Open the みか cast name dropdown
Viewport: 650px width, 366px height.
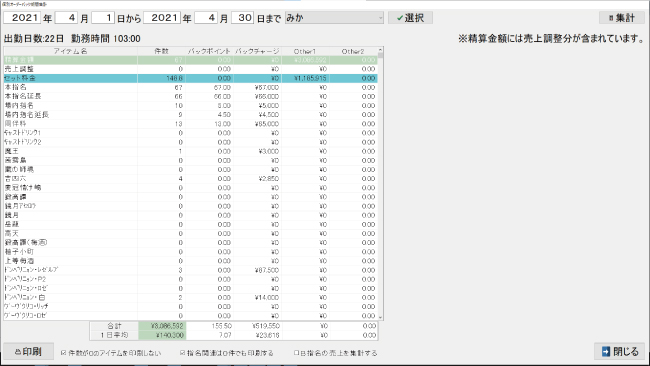(334, 18)
